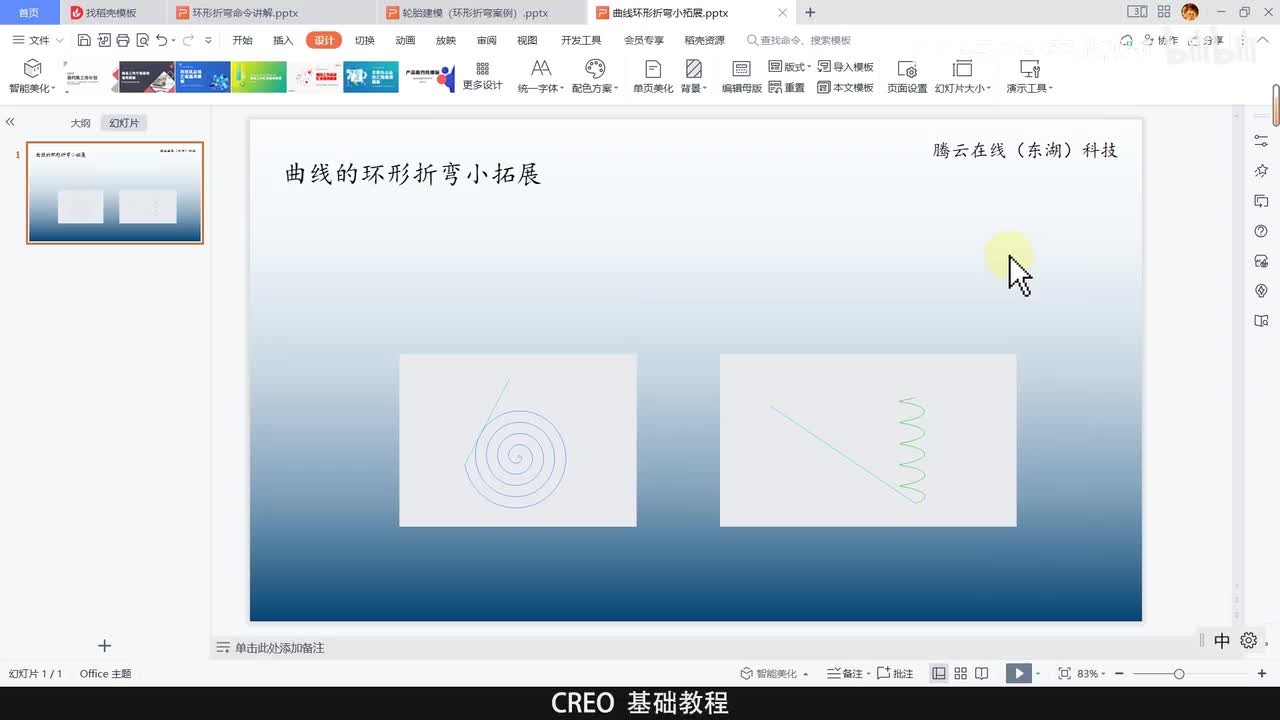The height and width of the screenshot is (720, 1280).
Task: Open 统一字体 unify fonts dropdown
Action: [541, 76]
